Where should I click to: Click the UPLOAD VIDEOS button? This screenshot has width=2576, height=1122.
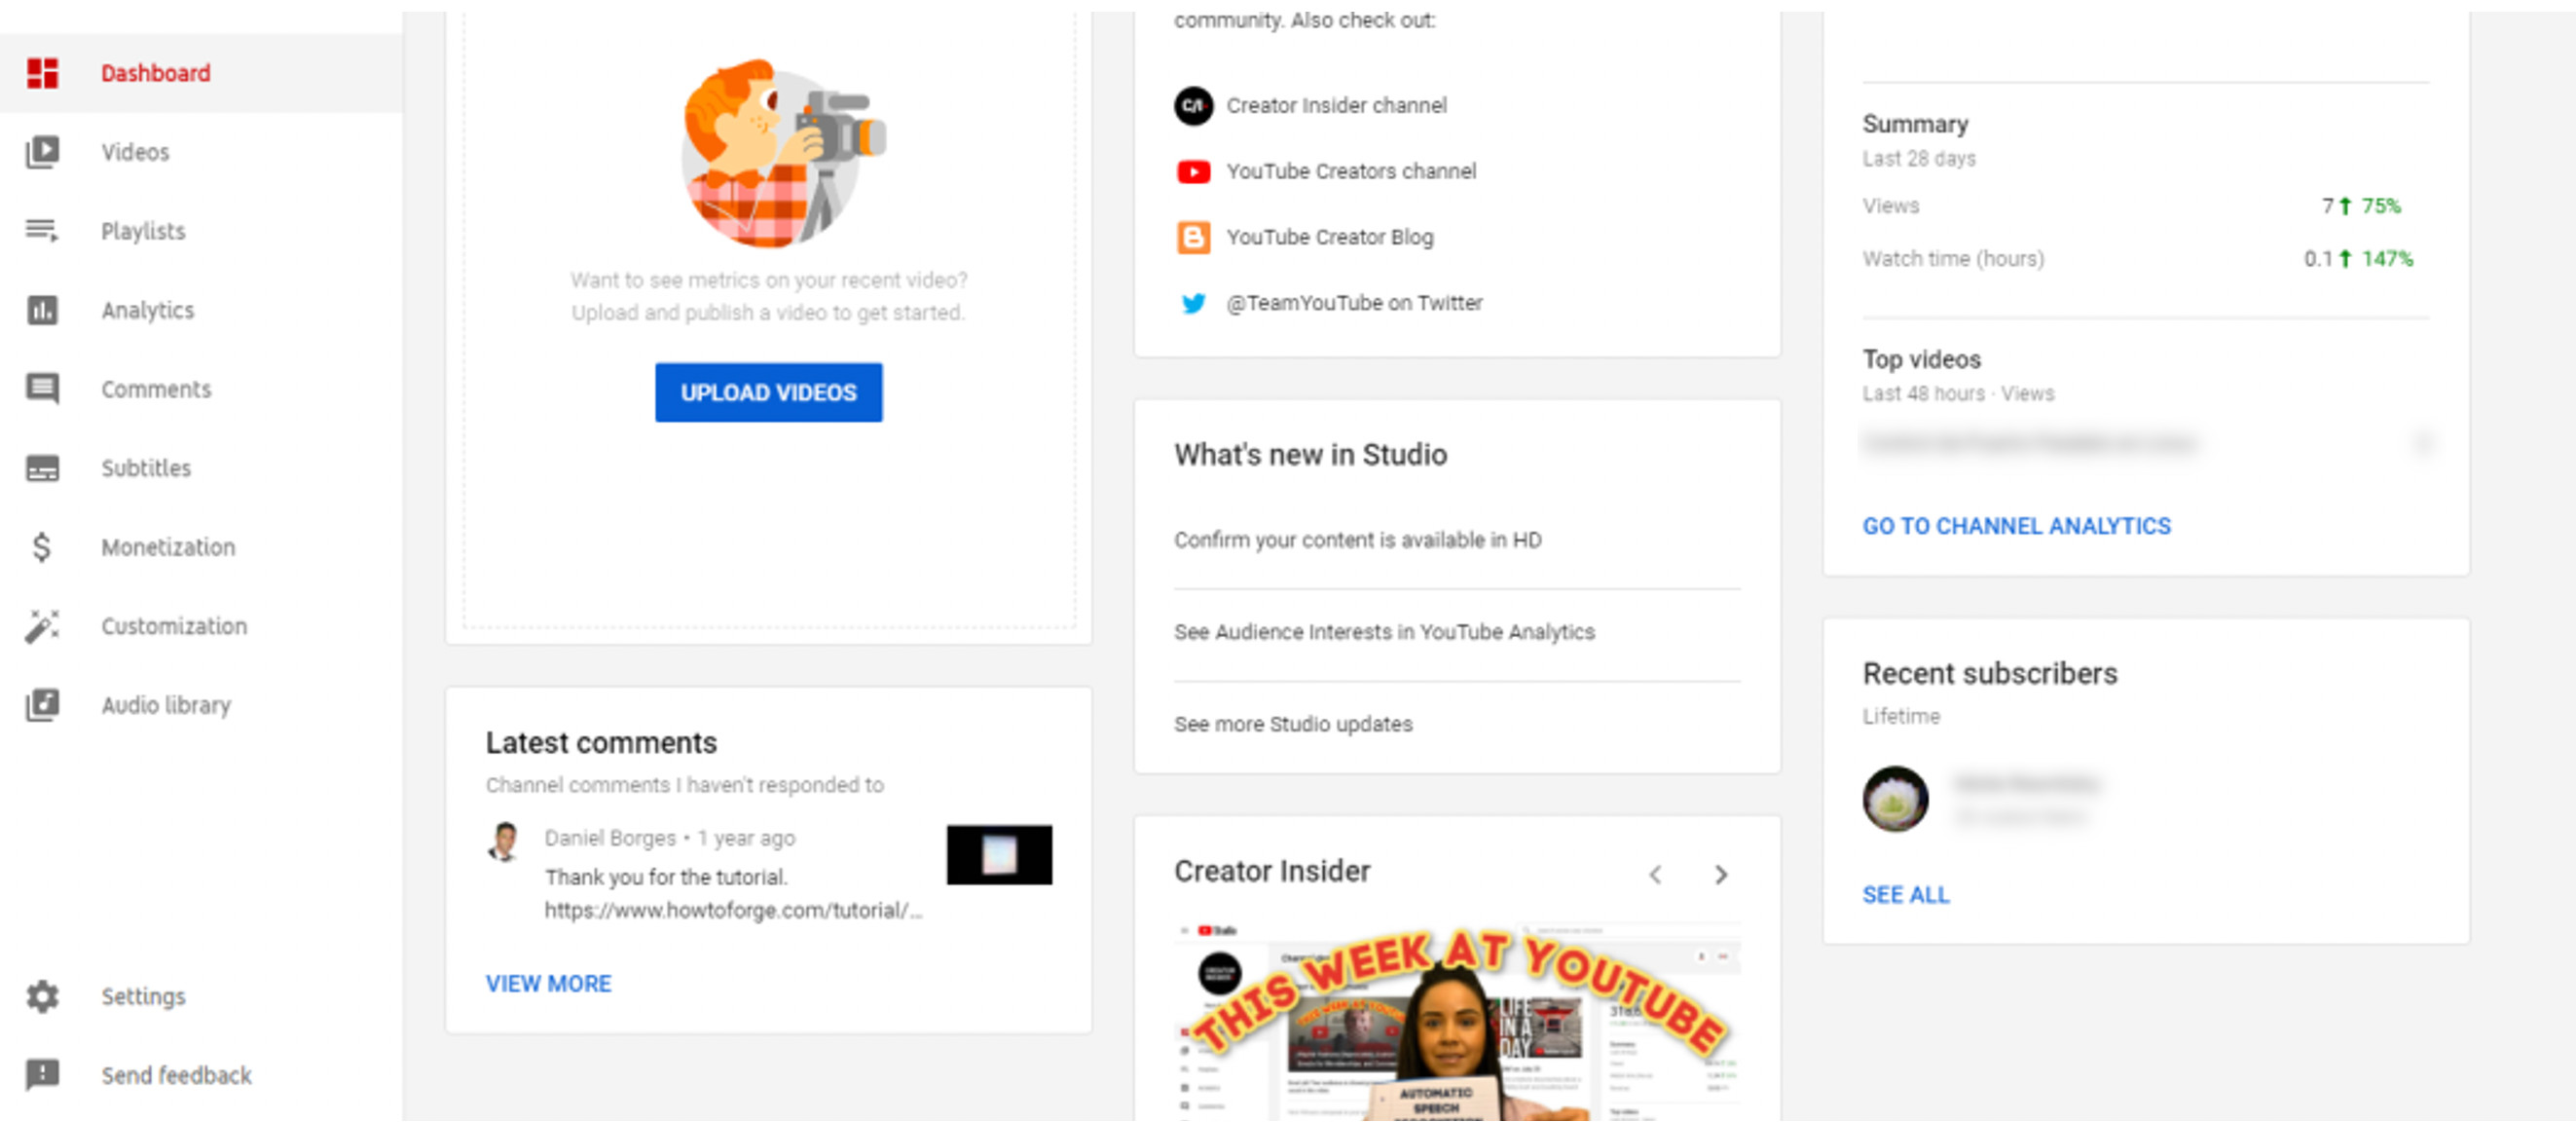click(x=768, y=392)
